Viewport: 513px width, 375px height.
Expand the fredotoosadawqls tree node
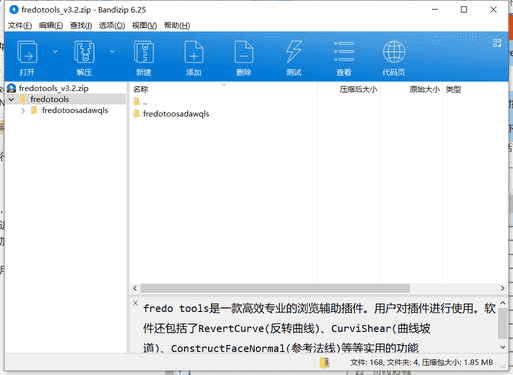[23, 111]
